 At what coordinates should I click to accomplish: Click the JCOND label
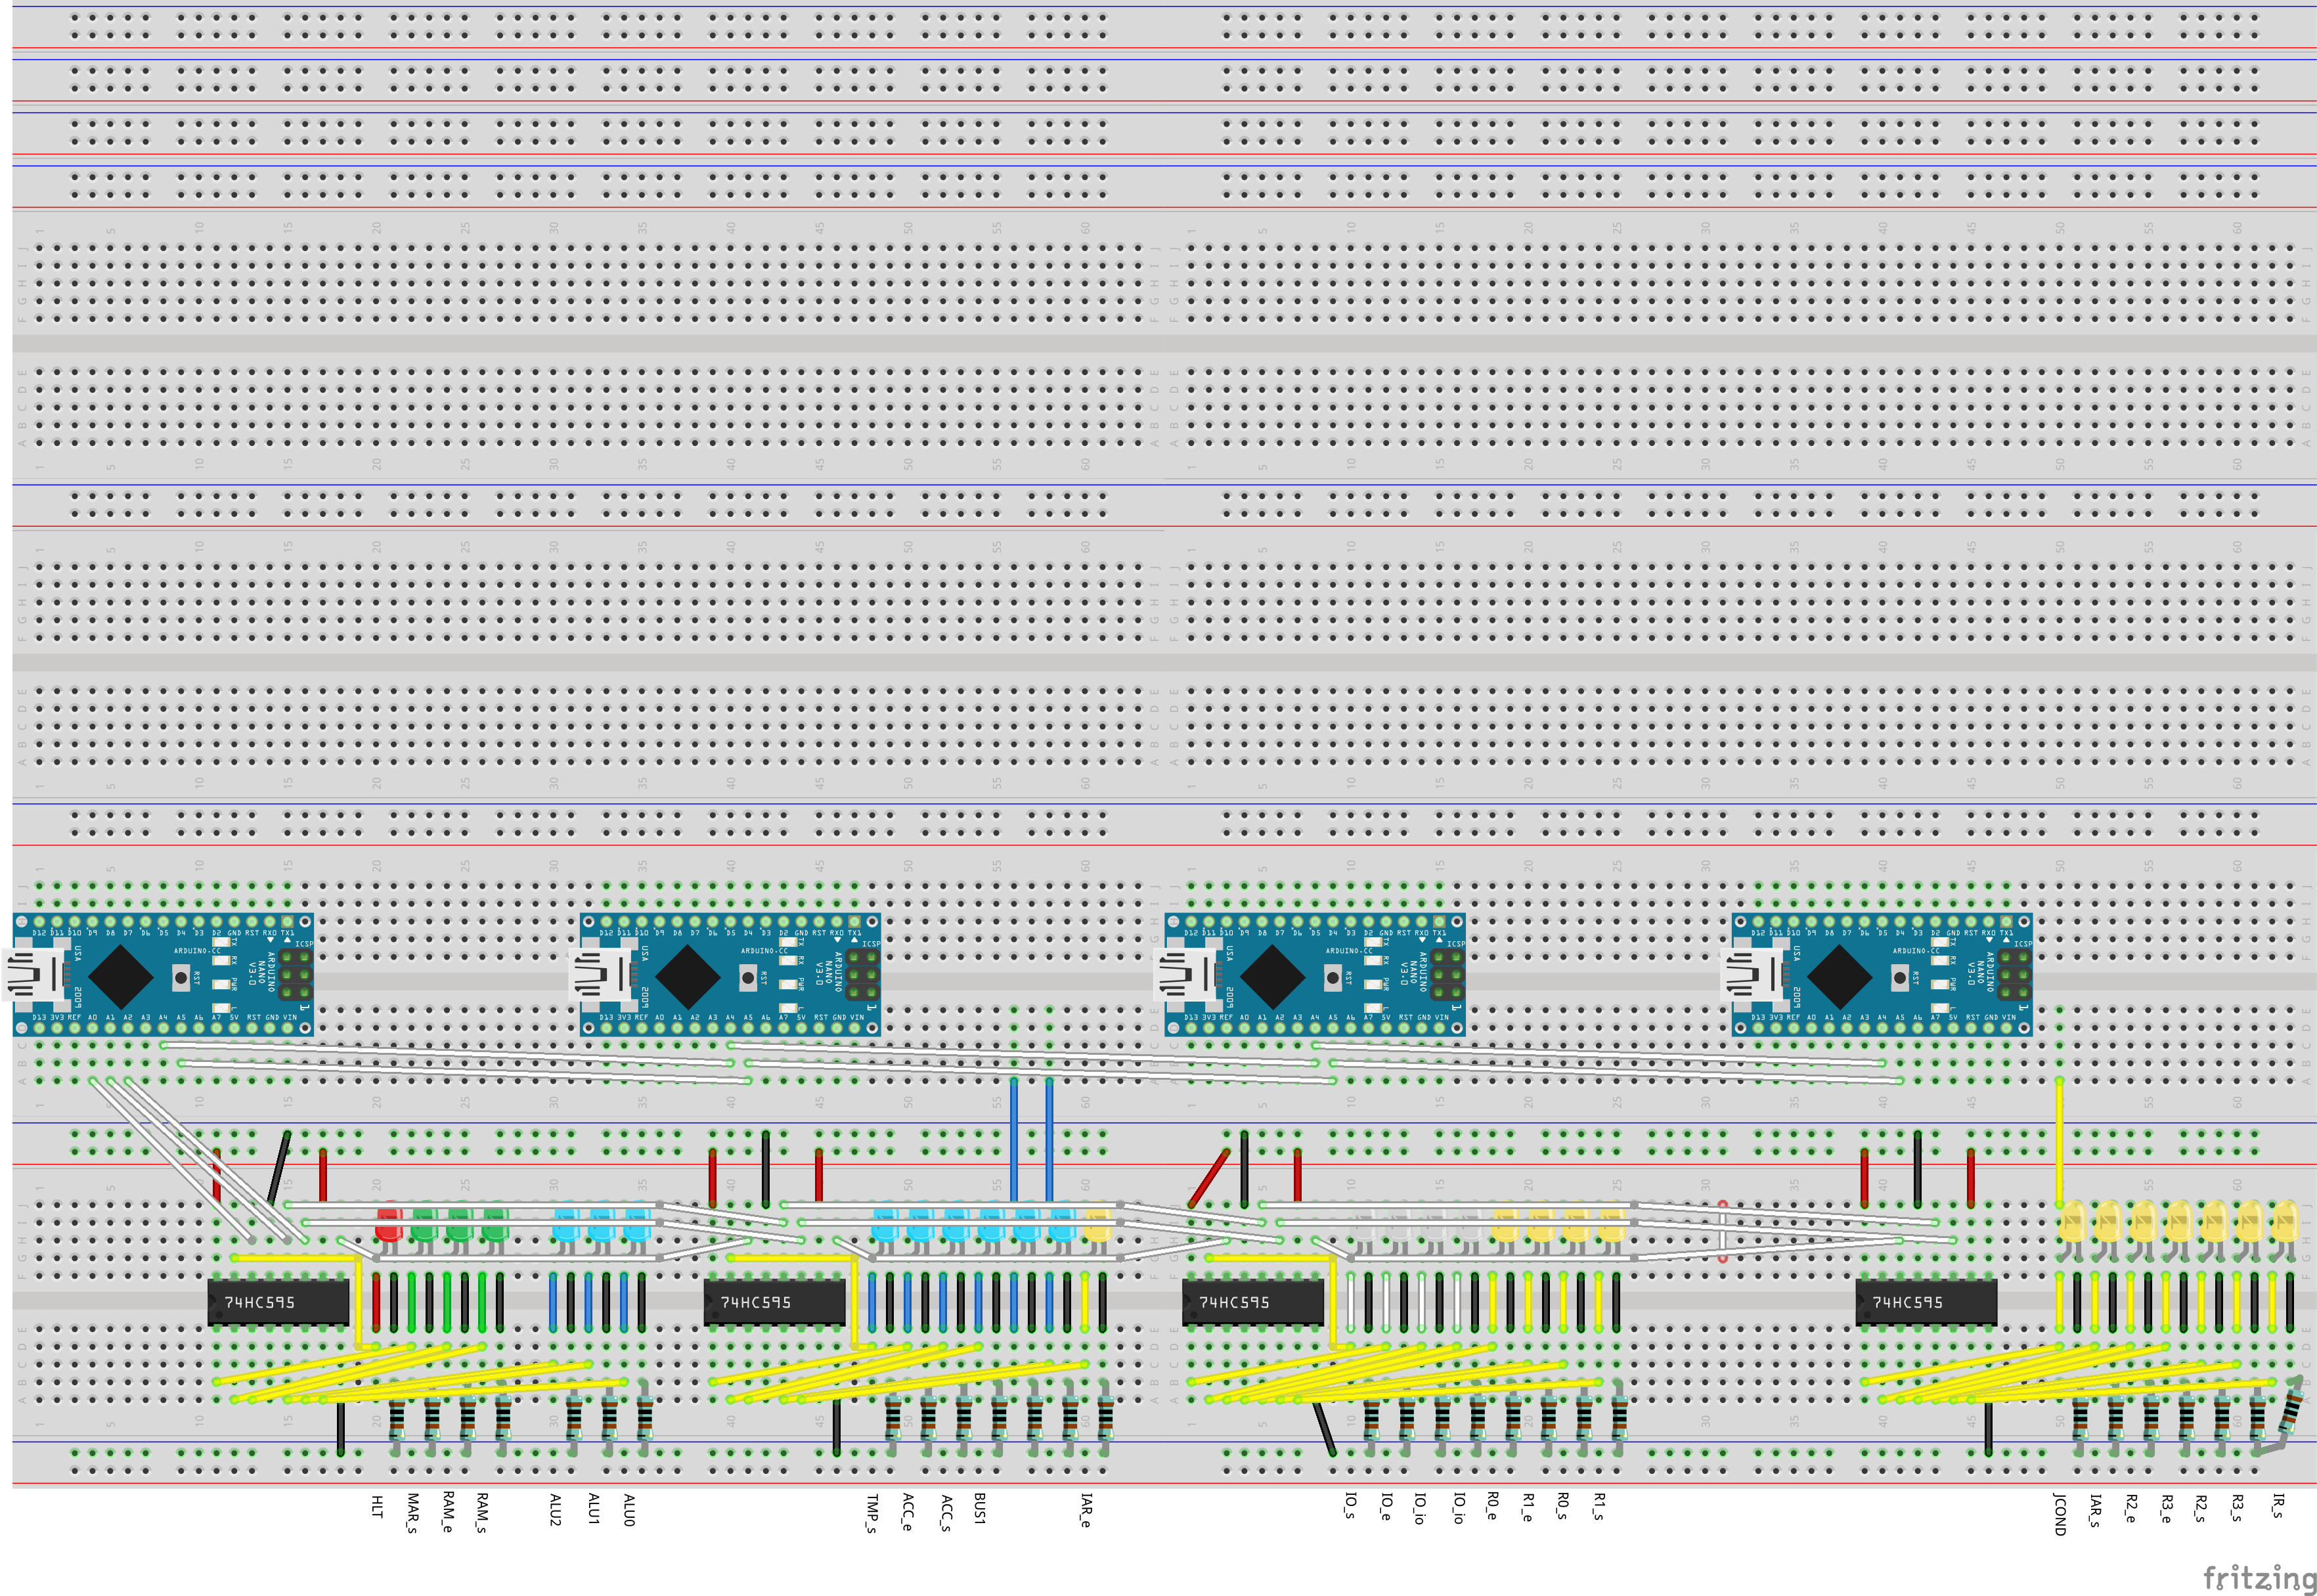point(2059,1514)
